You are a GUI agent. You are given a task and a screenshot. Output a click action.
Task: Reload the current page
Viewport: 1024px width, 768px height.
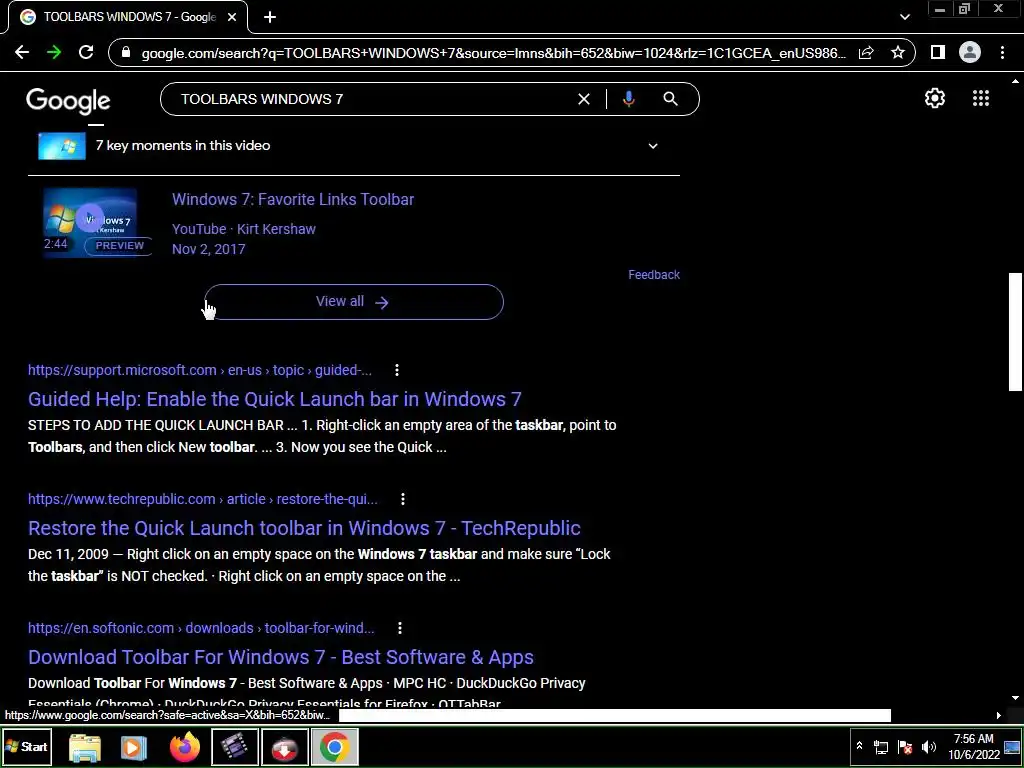coord(86,52)
